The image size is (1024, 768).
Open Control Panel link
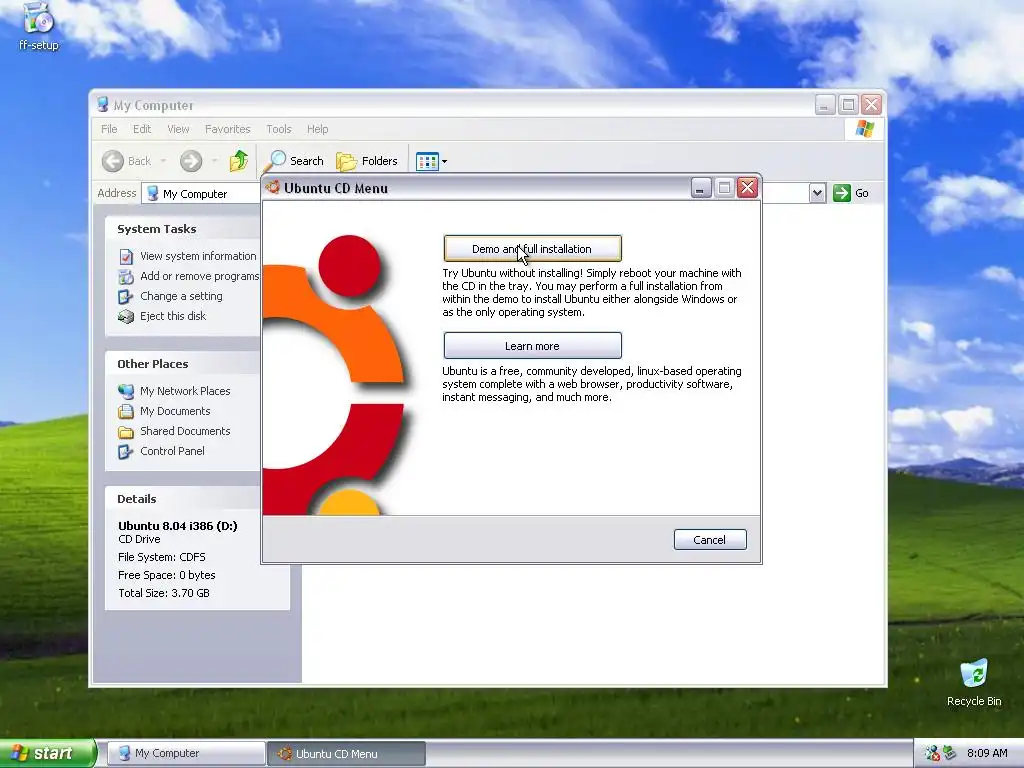click(172, 451)
